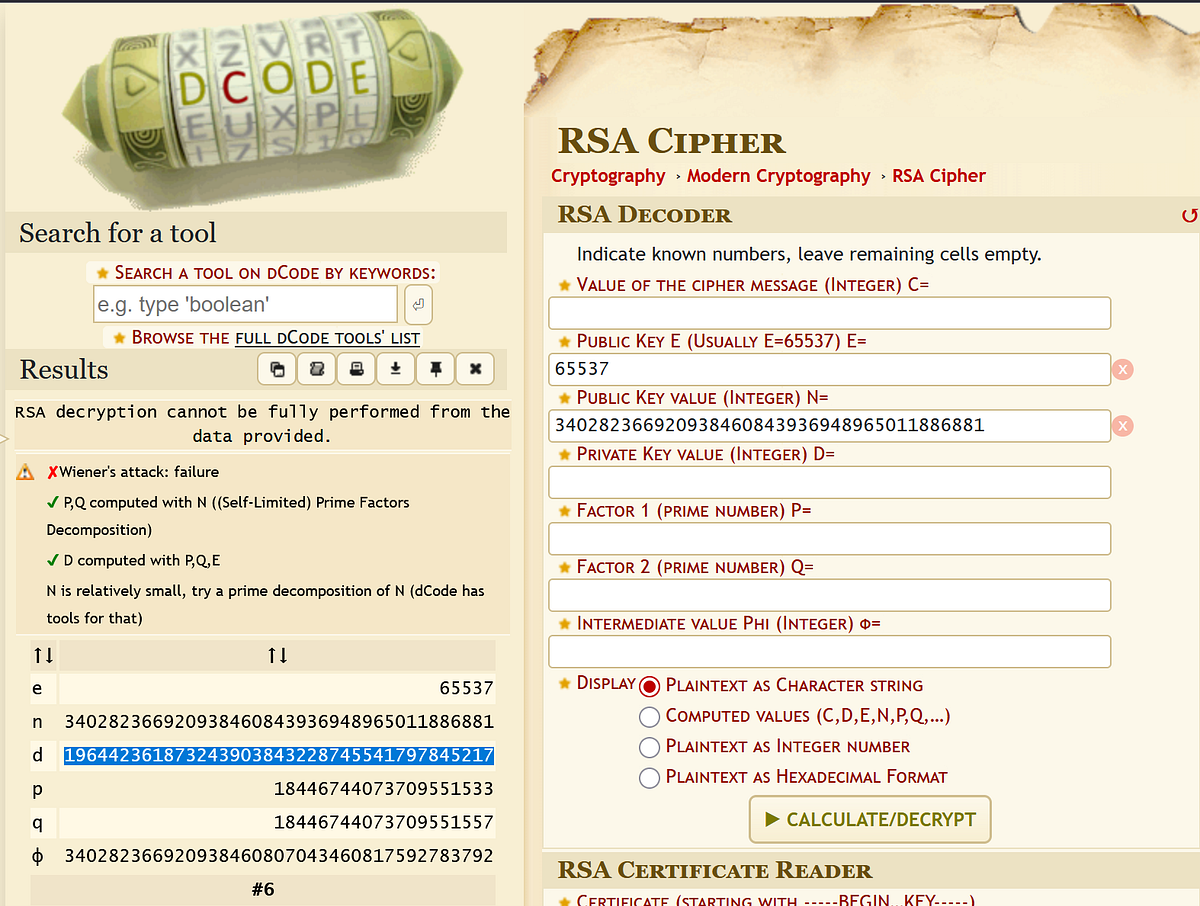Click the Intermediate value Phi input

point(830,651)
